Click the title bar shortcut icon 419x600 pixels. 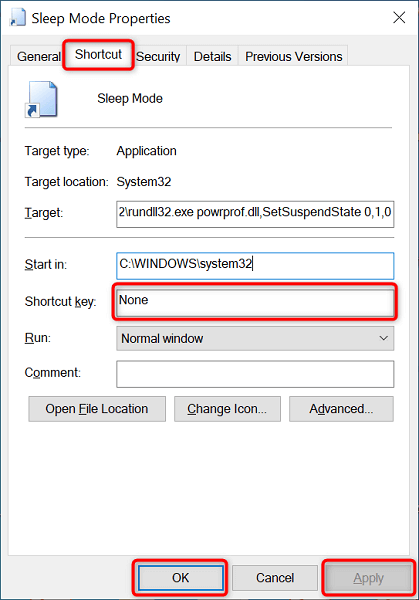[x=18, y=18]
